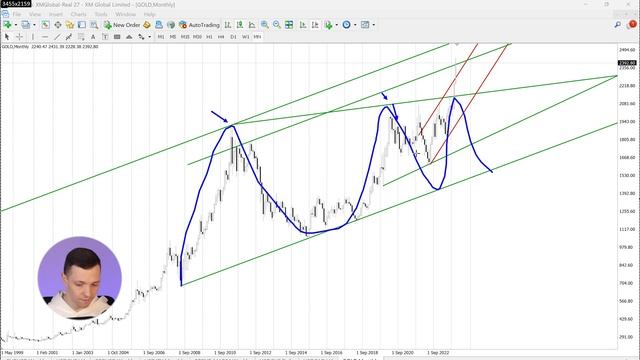This screenshot has height=360, width=640.
Task: Open the File menu
Action: coord(17,14)
